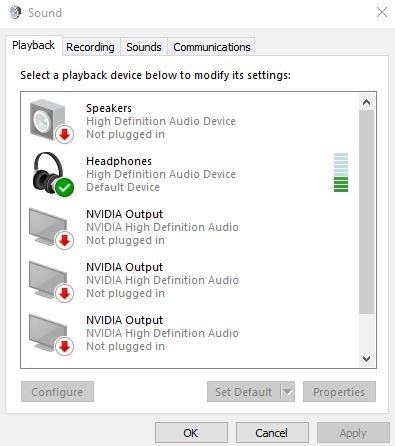Click Cancel to dismiss the dialog
The height and width of the screenshot is (446, 395).
272,433
